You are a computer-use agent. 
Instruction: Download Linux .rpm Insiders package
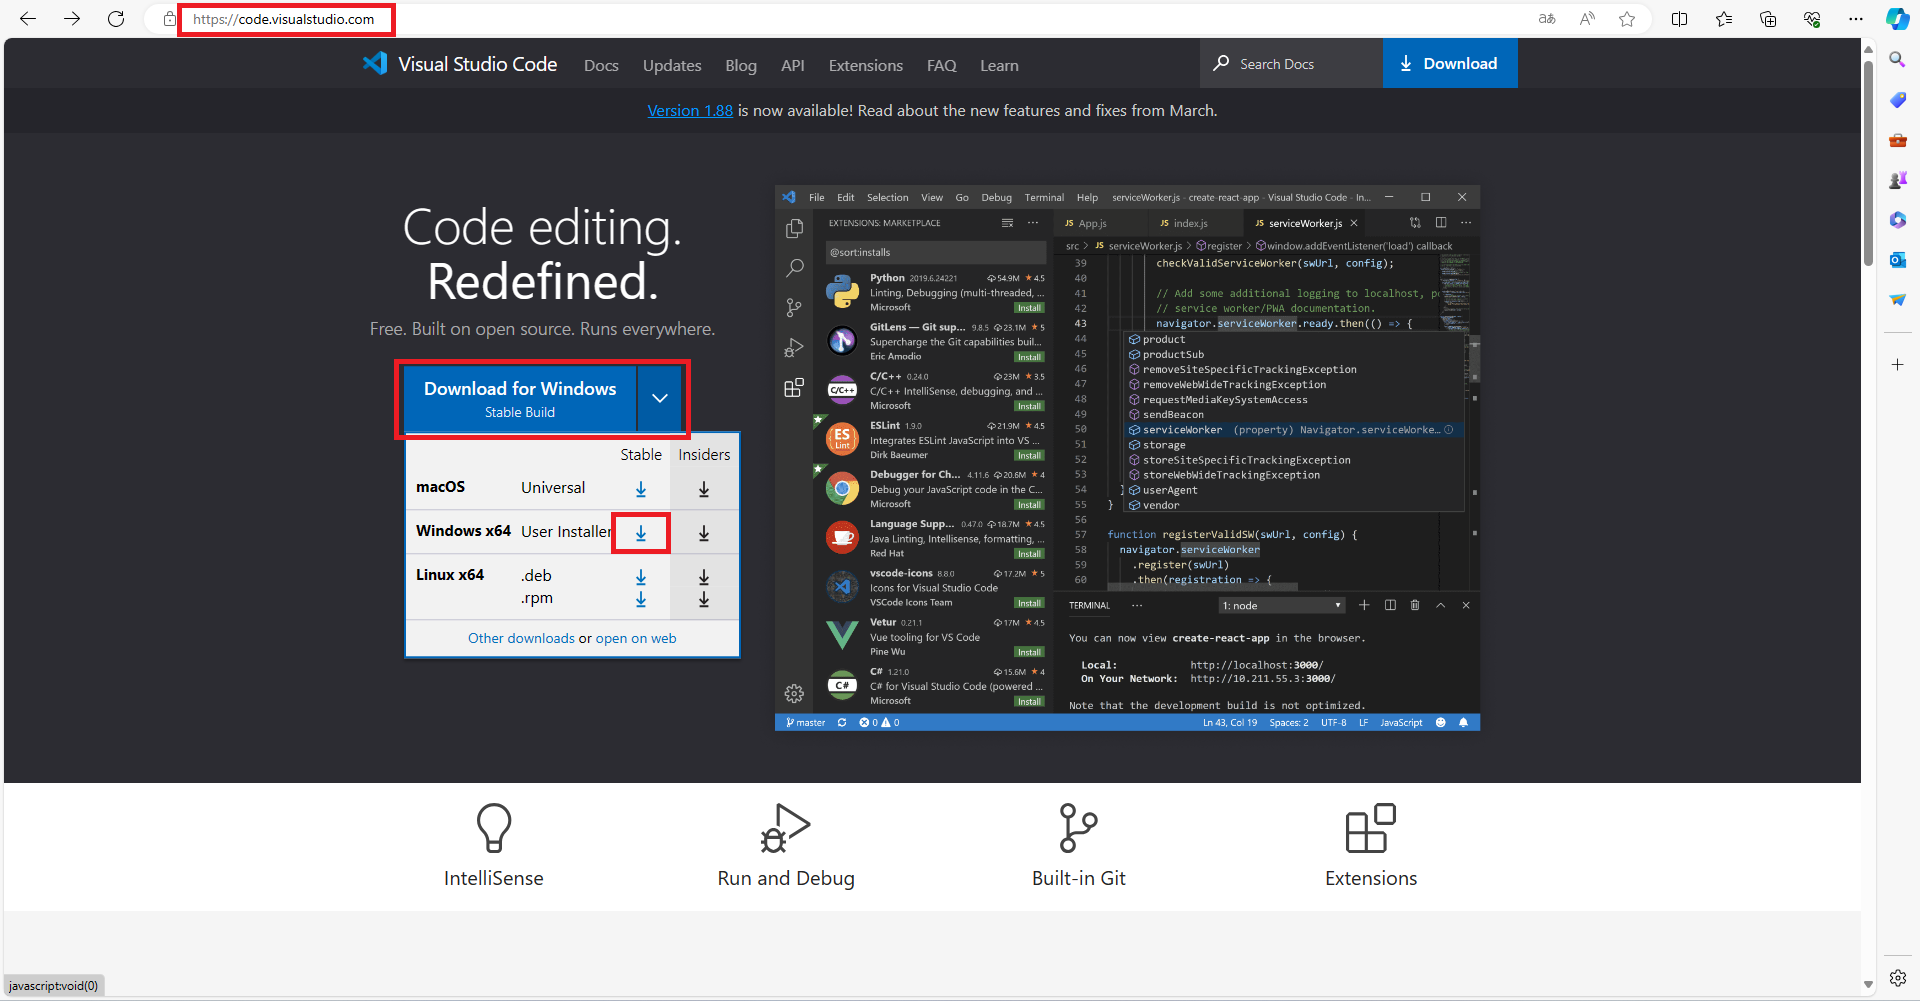pyautogui.click(x=704, y=599)
